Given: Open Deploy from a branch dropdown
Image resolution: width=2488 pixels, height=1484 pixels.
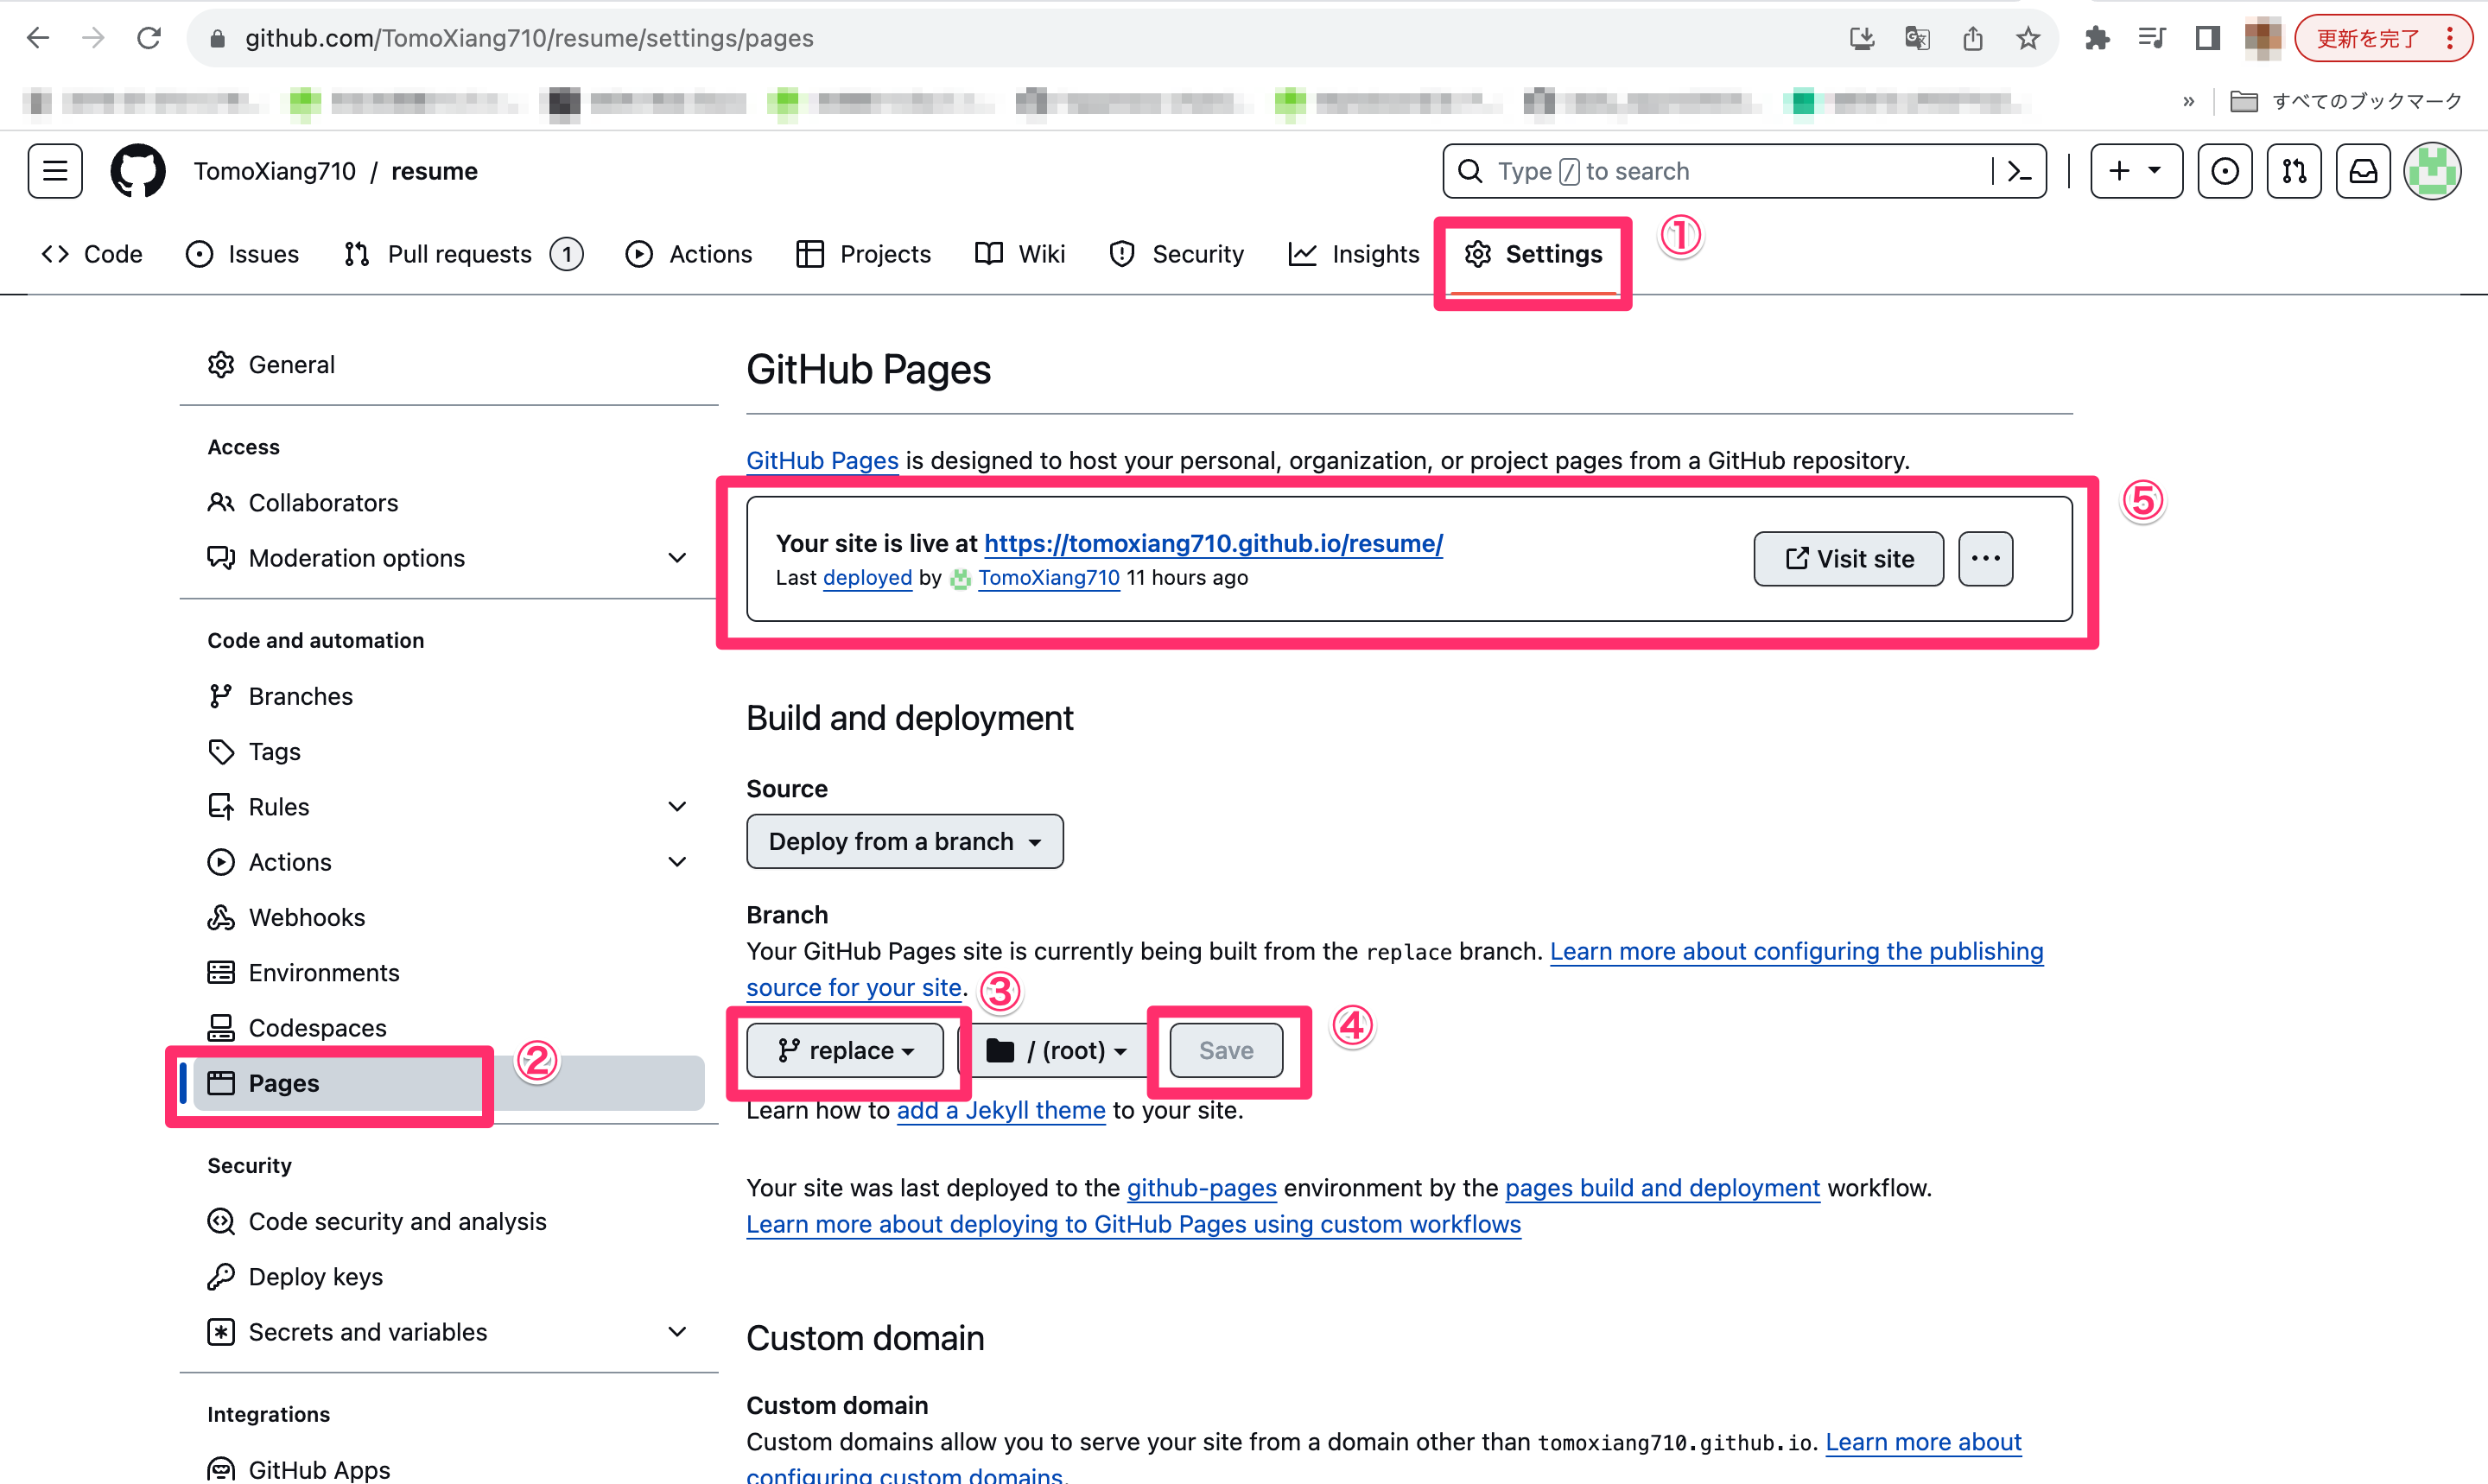Looking at the screenshot, I should pyautogui.click(x=904, y=841).
